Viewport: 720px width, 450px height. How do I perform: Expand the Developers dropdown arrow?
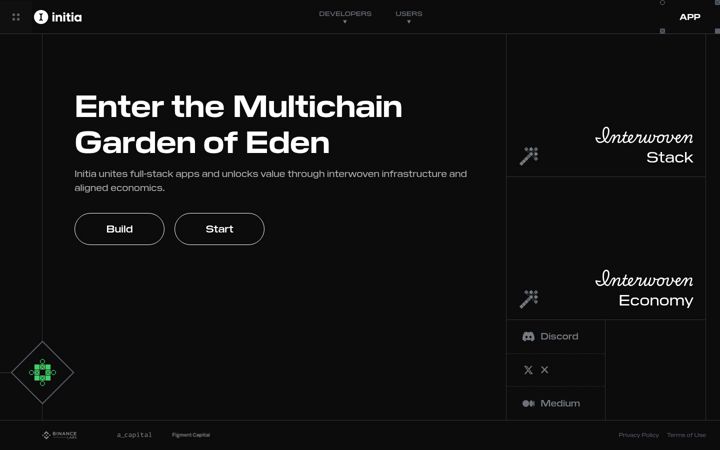[x=345, y=22]
